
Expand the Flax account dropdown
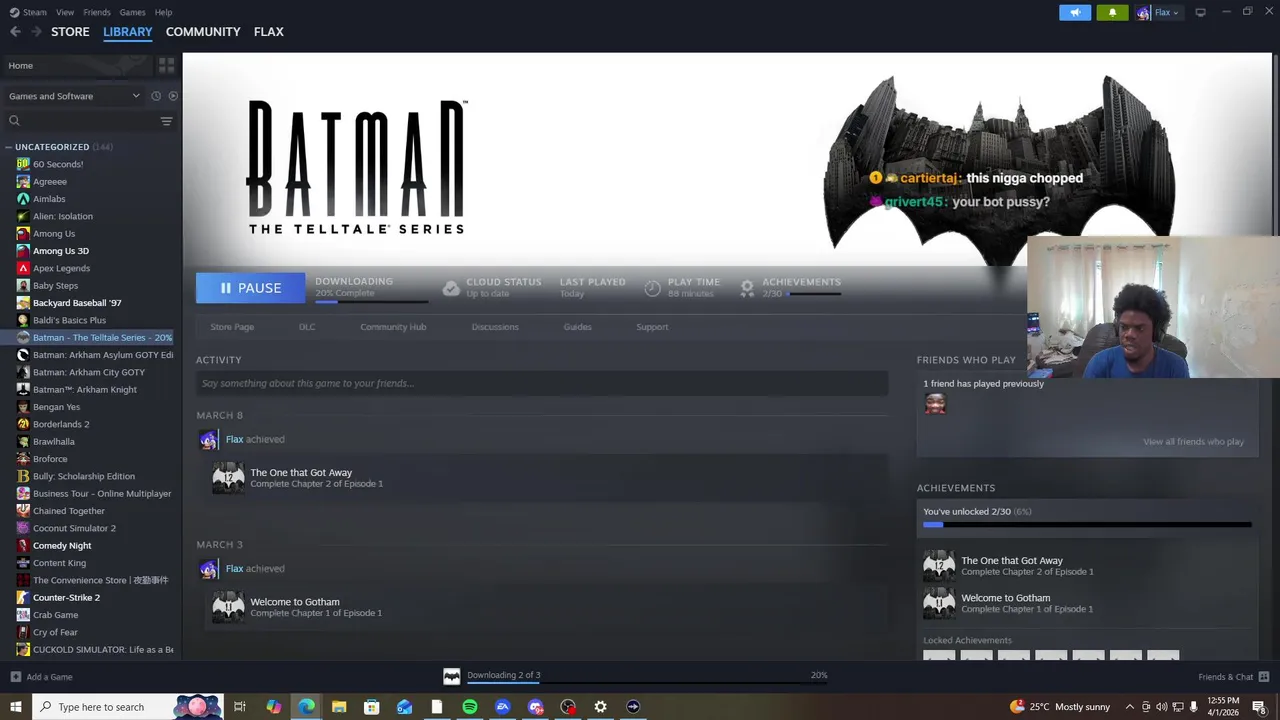[x=1167, y=13]
